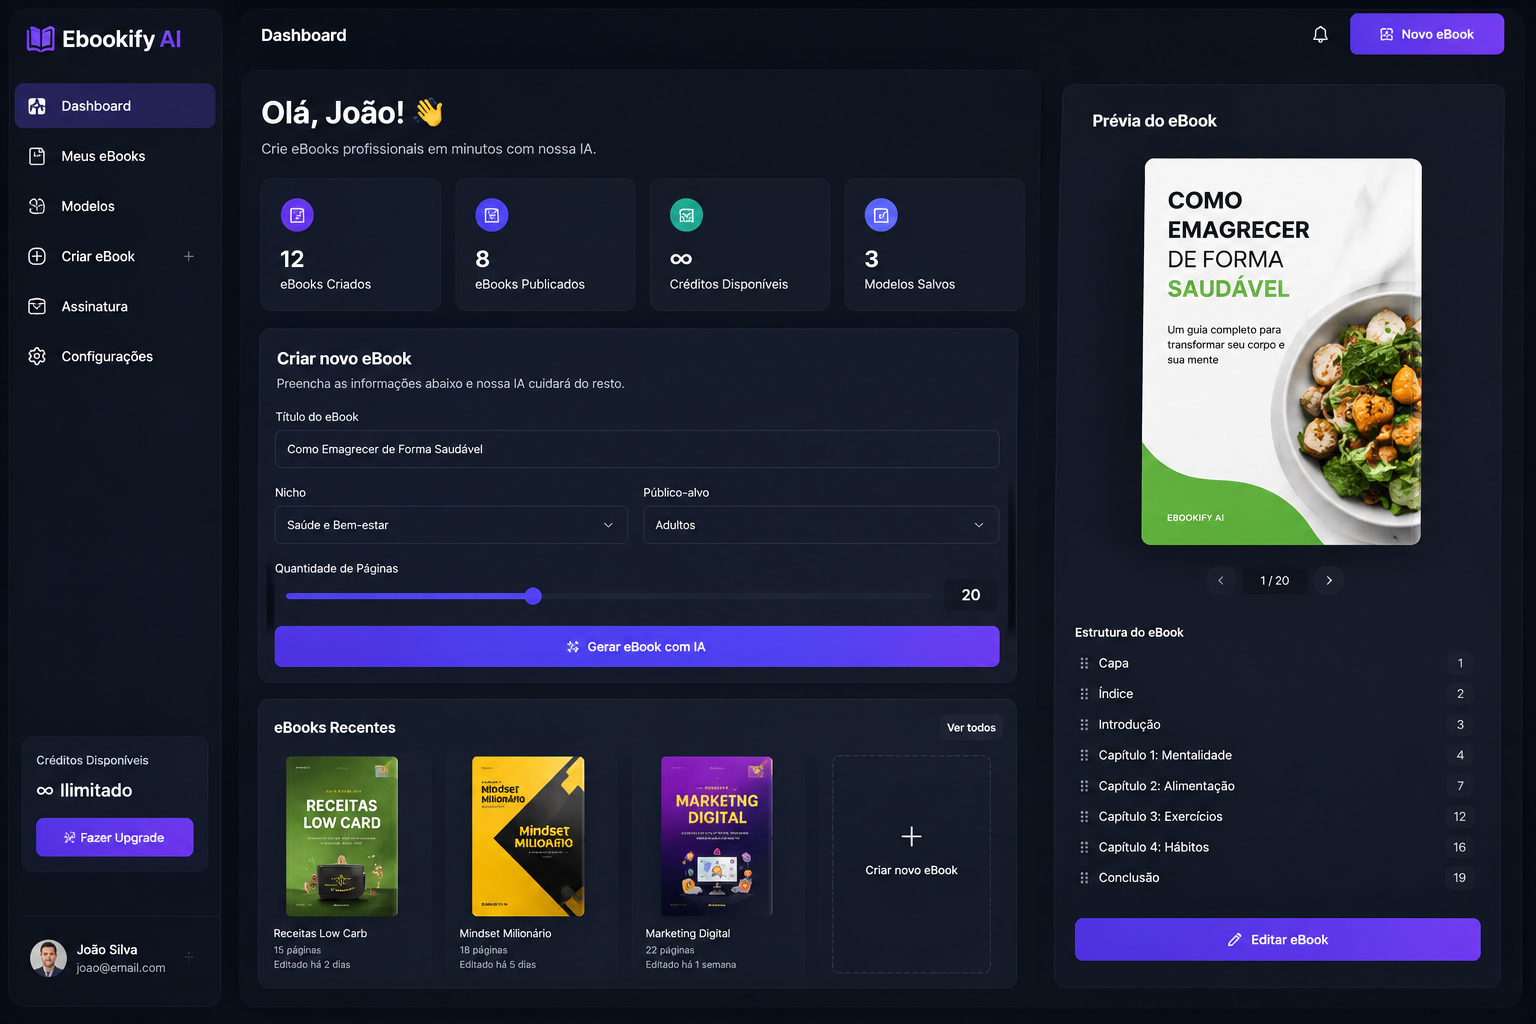Select Capítulo 4: Hábitos row
Image resolution: width=1536 pixels, height=1024 pixels.
(x=1278, y=847)
